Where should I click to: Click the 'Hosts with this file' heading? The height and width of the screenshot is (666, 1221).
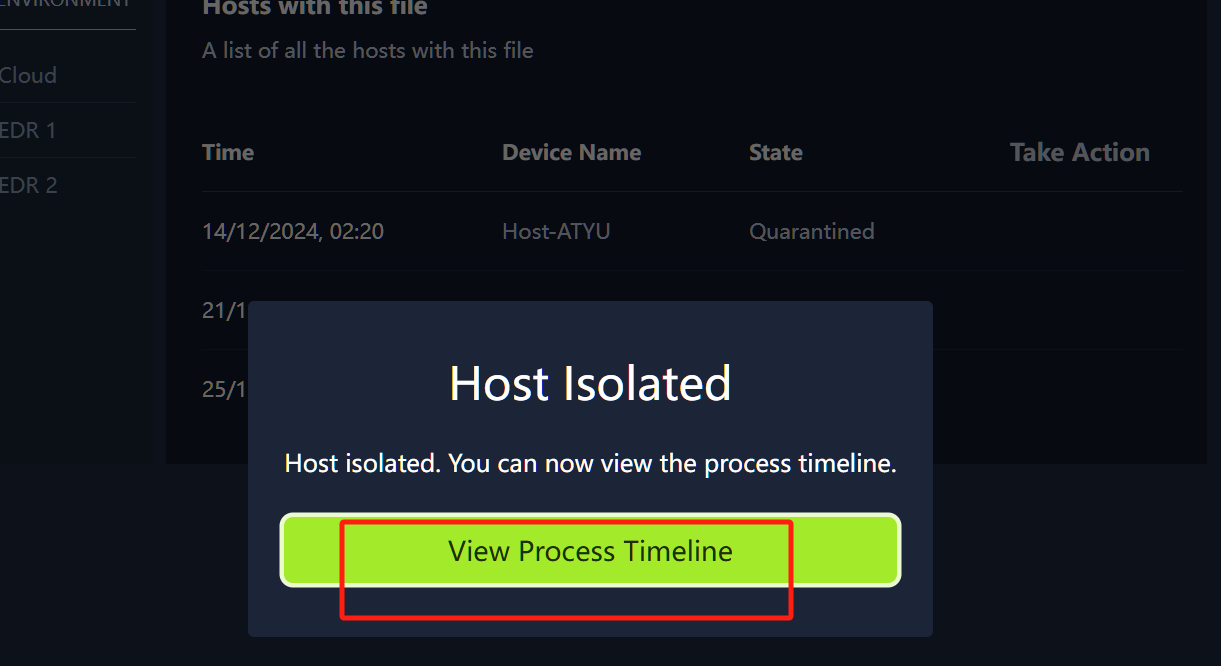click(315, 9)
